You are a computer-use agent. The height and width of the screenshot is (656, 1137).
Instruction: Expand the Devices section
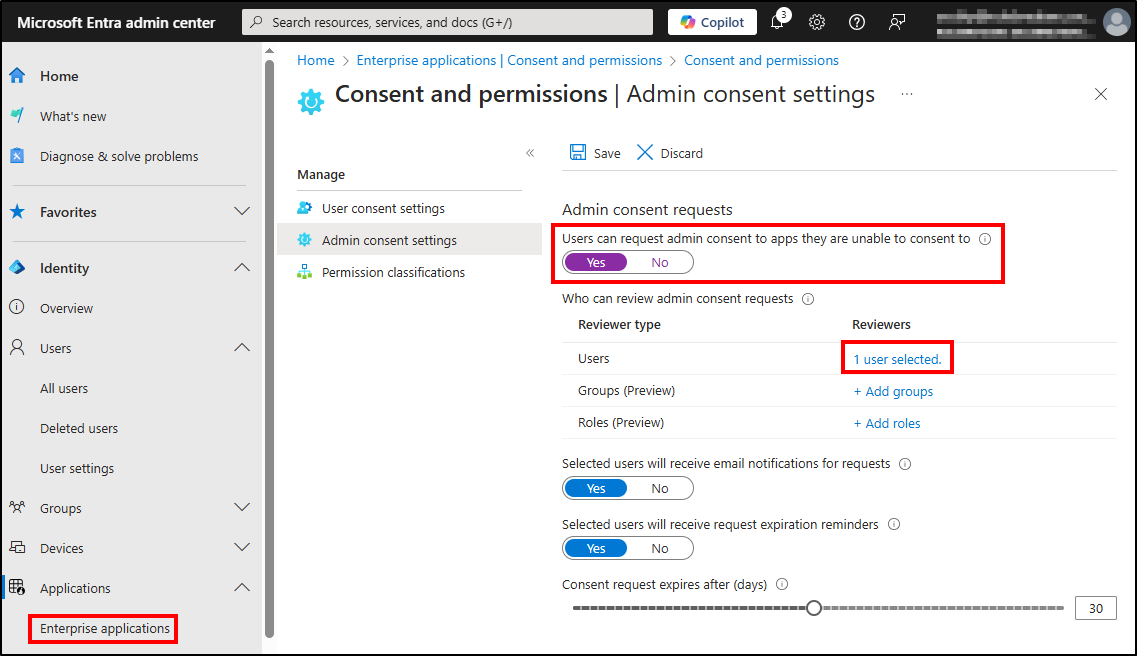click(241, 547)
